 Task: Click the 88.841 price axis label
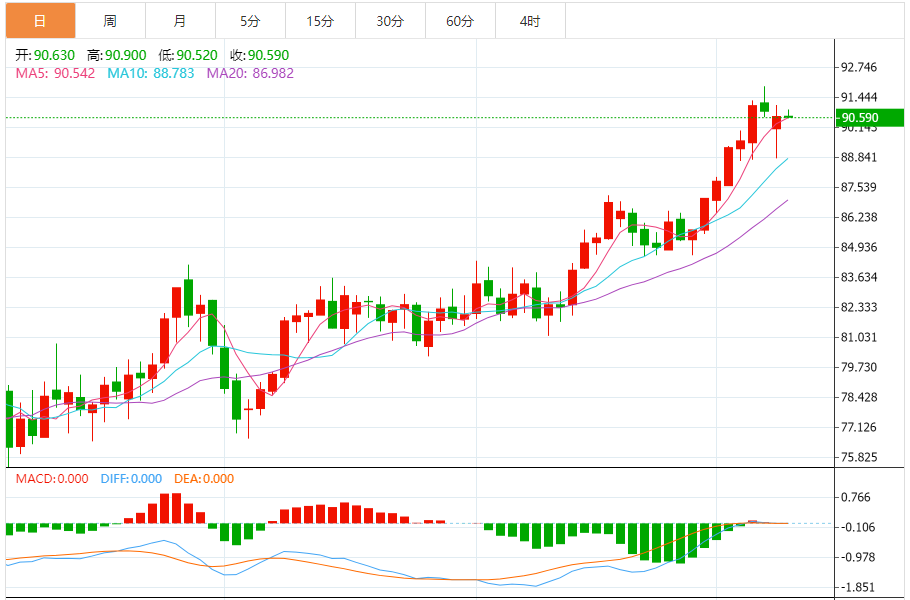click(859, 157)
